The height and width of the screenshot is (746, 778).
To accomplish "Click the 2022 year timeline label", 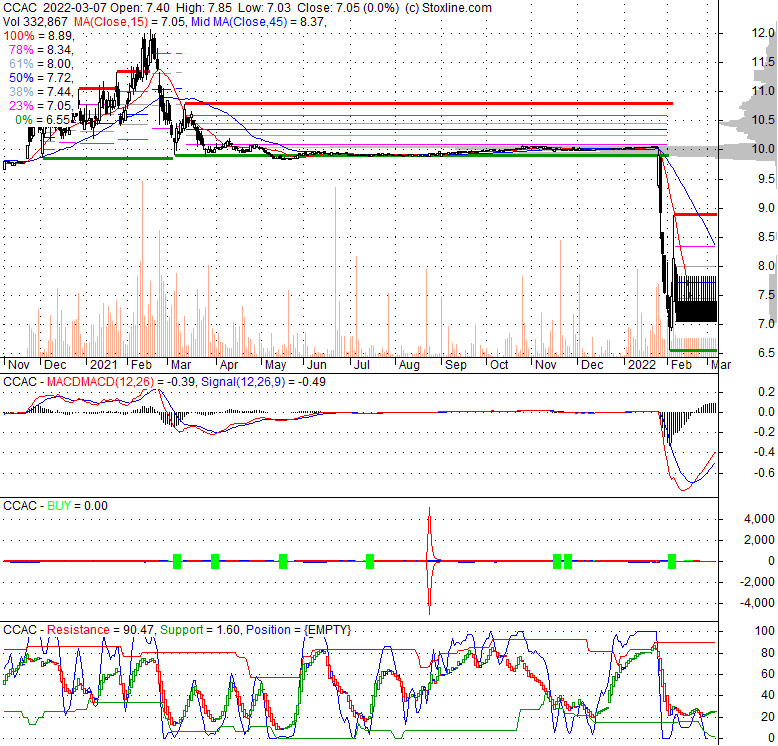I will (642, 365).
